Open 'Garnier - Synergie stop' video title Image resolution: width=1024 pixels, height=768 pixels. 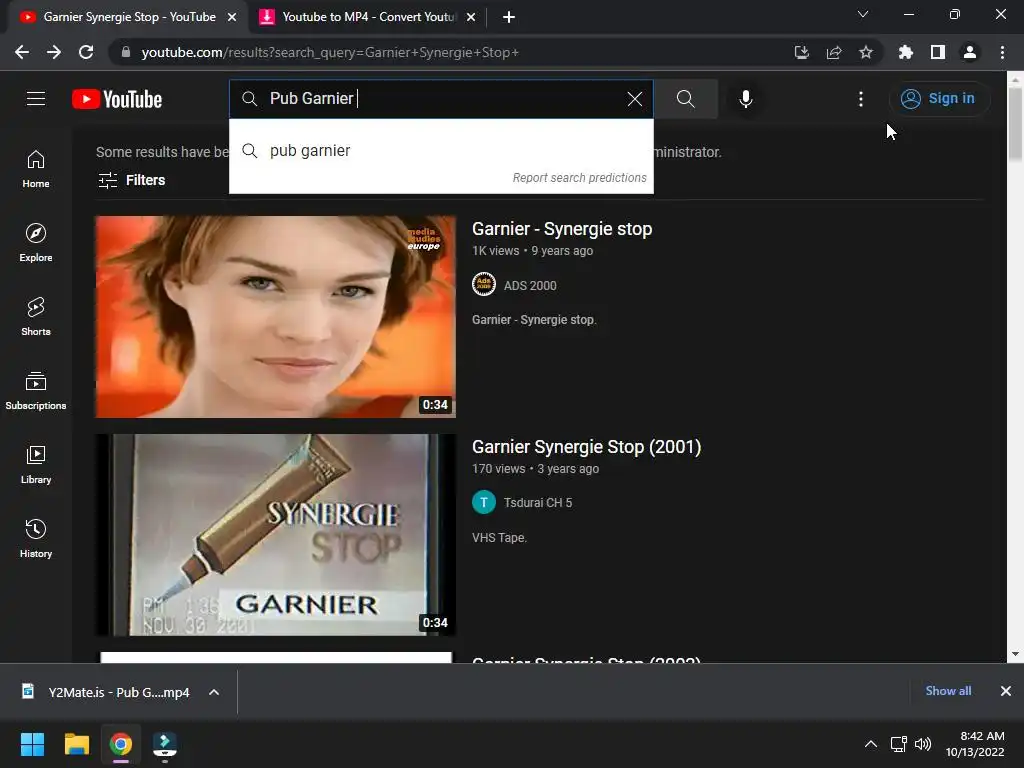click(x=562, y=229)
